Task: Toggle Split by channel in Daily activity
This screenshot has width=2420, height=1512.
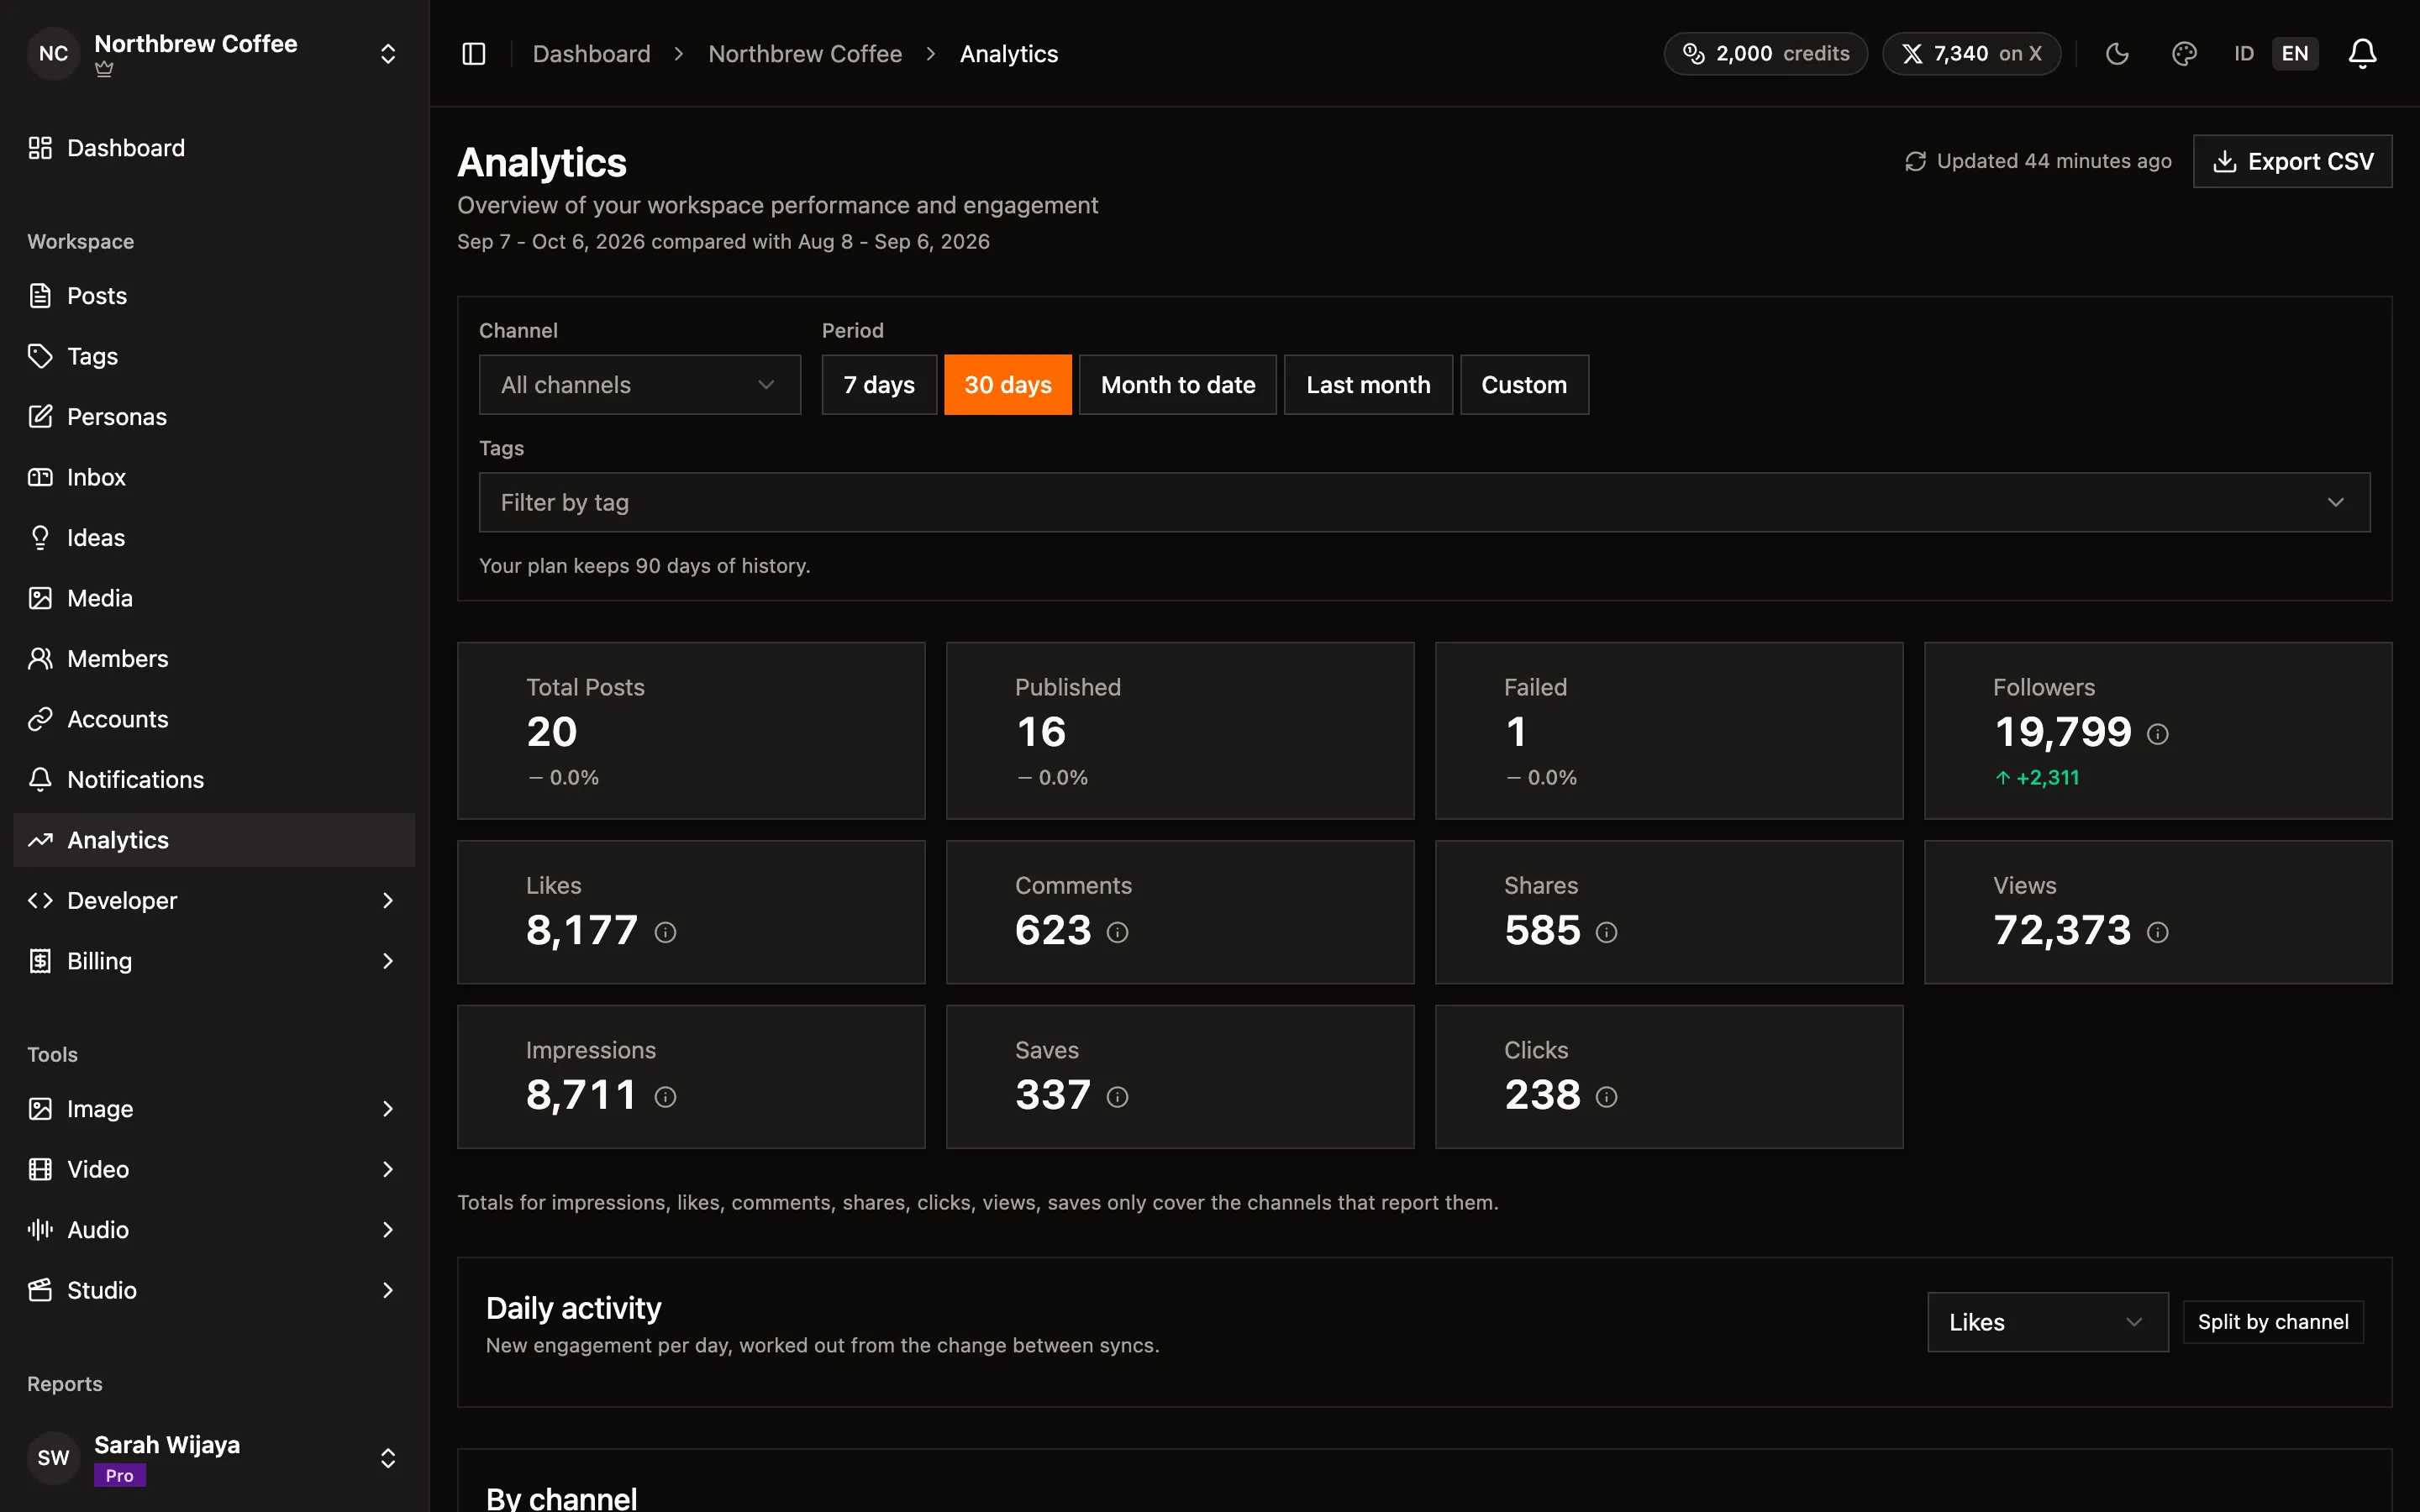Action: [2273, 1322]
